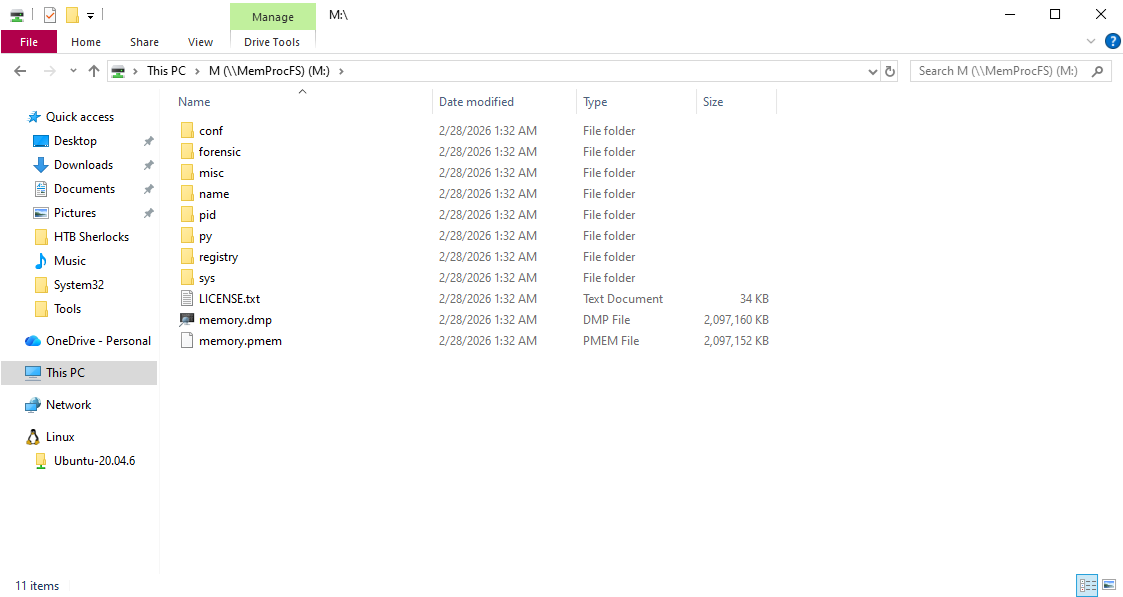Click the Refresh button in the address bar
Viewport: 1123px width, 597px height.
tap(890, 71)
